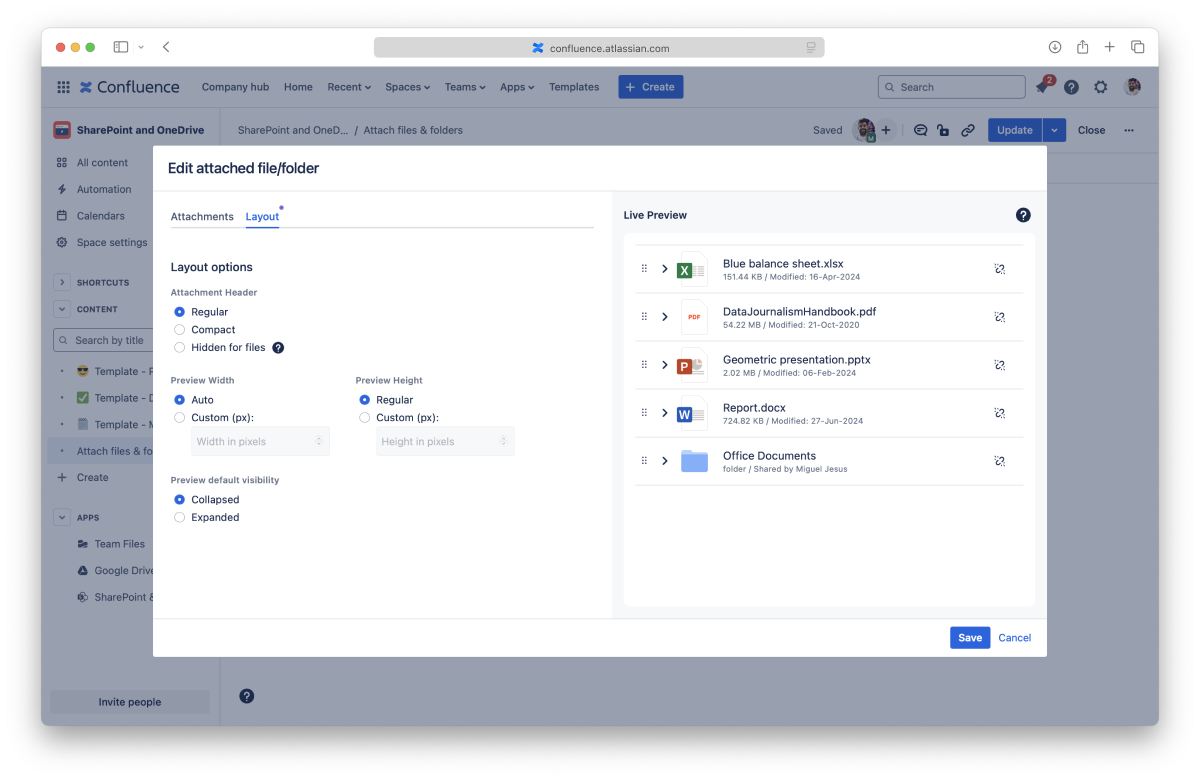Expand the Blue balance sheet.xlsx preview row
Viewport: 1200px width, 781px height.
coord(665,269)
